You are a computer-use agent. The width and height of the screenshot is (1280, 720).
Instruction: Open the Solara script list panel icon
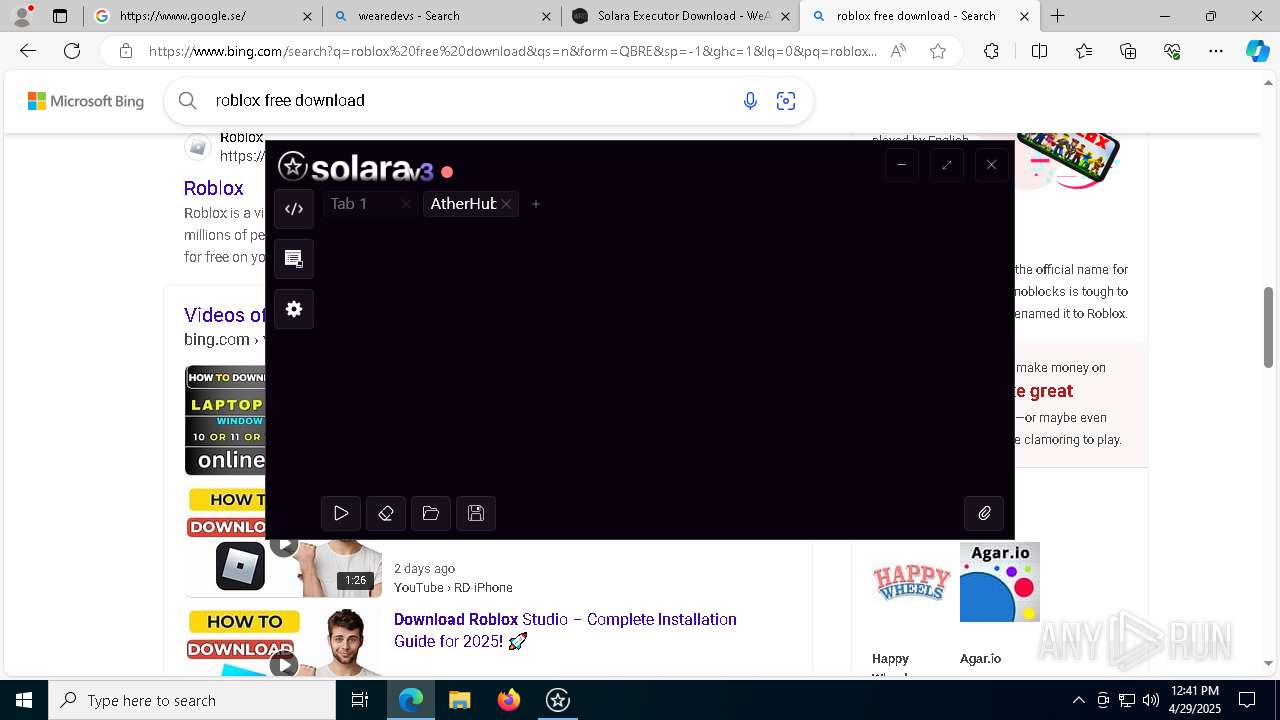point(294,259)
